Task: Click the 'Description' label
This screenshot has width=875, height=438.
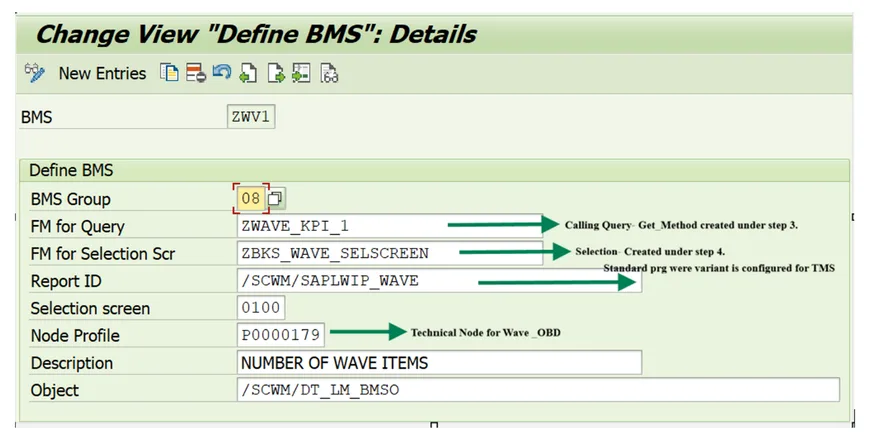Action: 71,363
